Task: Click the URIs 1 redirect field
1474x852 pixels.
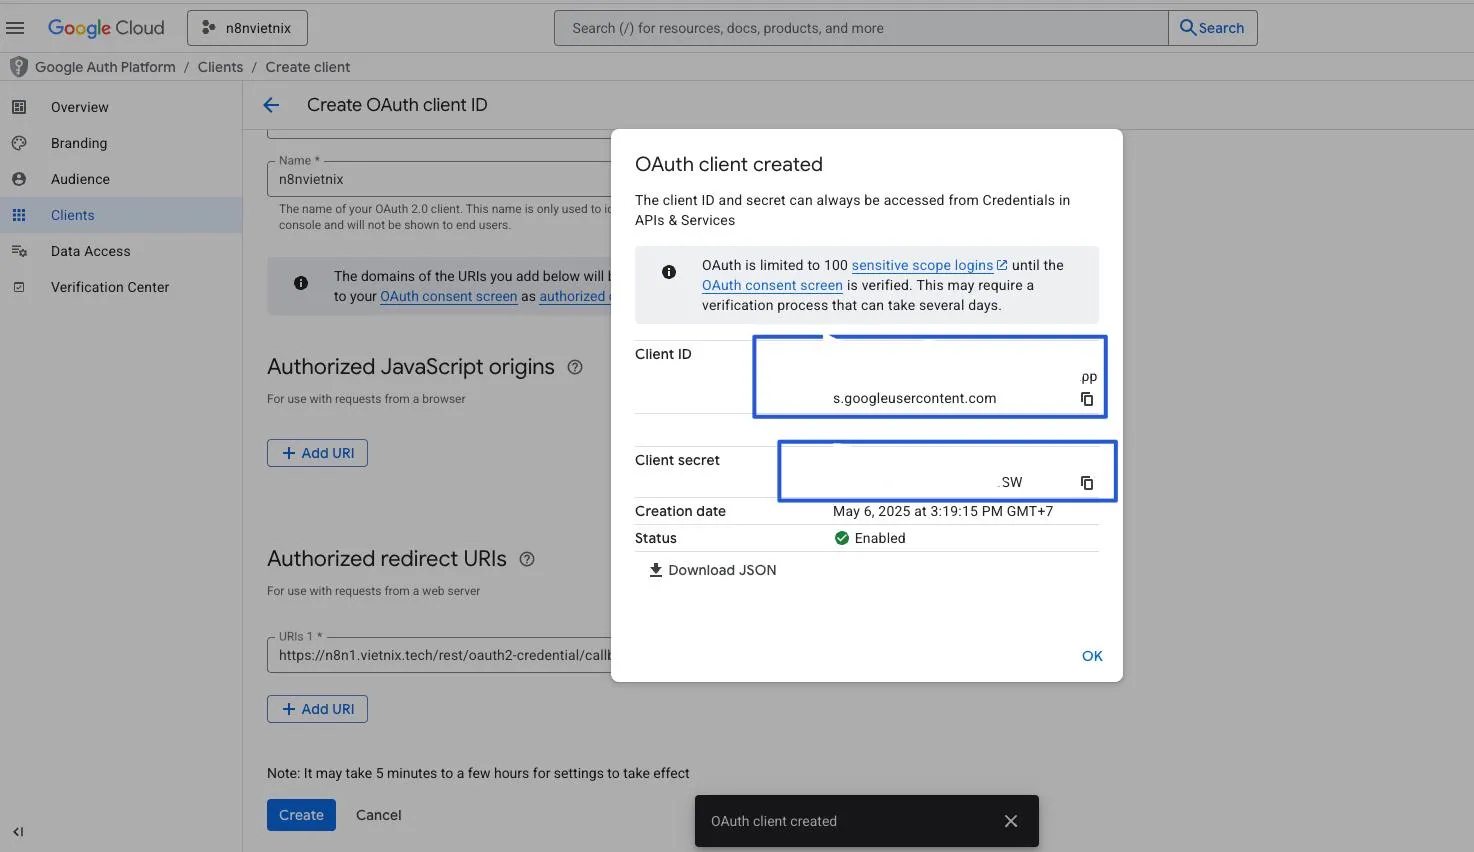Action: click(x=439, y=655)
